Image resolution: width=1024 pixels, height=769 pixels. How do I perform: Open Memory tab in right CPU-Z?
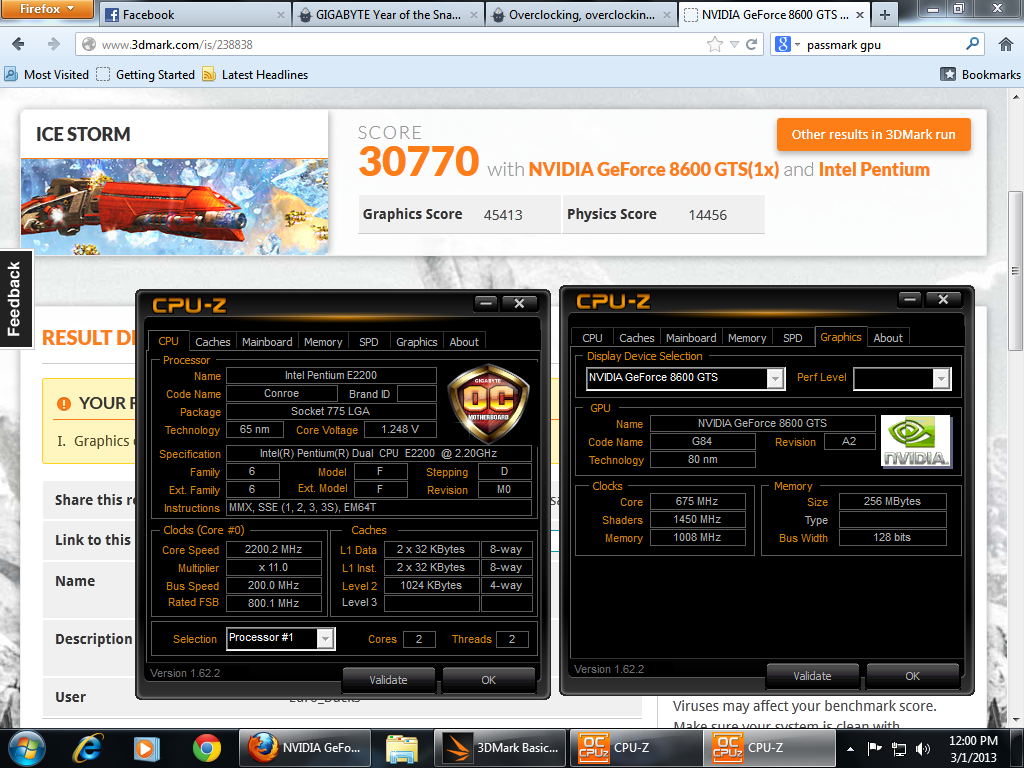click(746, 338)
